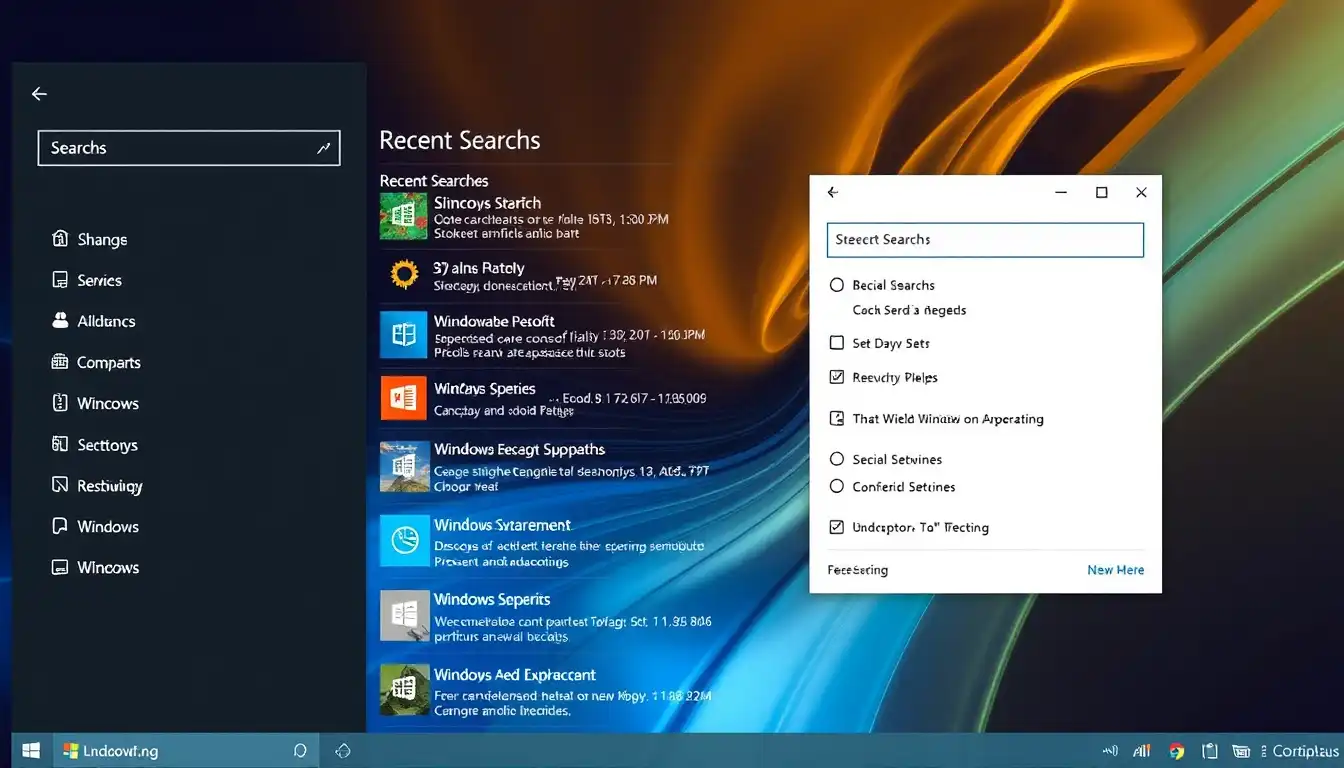Click the back arrow in the left panel
Screen dimensions: 1344x768
[x=39, y=94]
